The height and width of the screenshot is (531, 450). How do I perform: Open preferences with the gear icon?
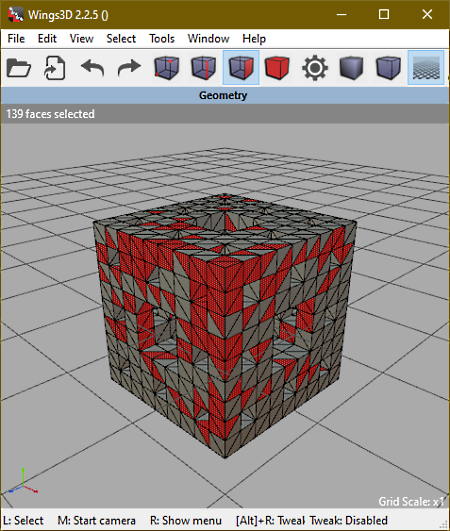point(315,68)
